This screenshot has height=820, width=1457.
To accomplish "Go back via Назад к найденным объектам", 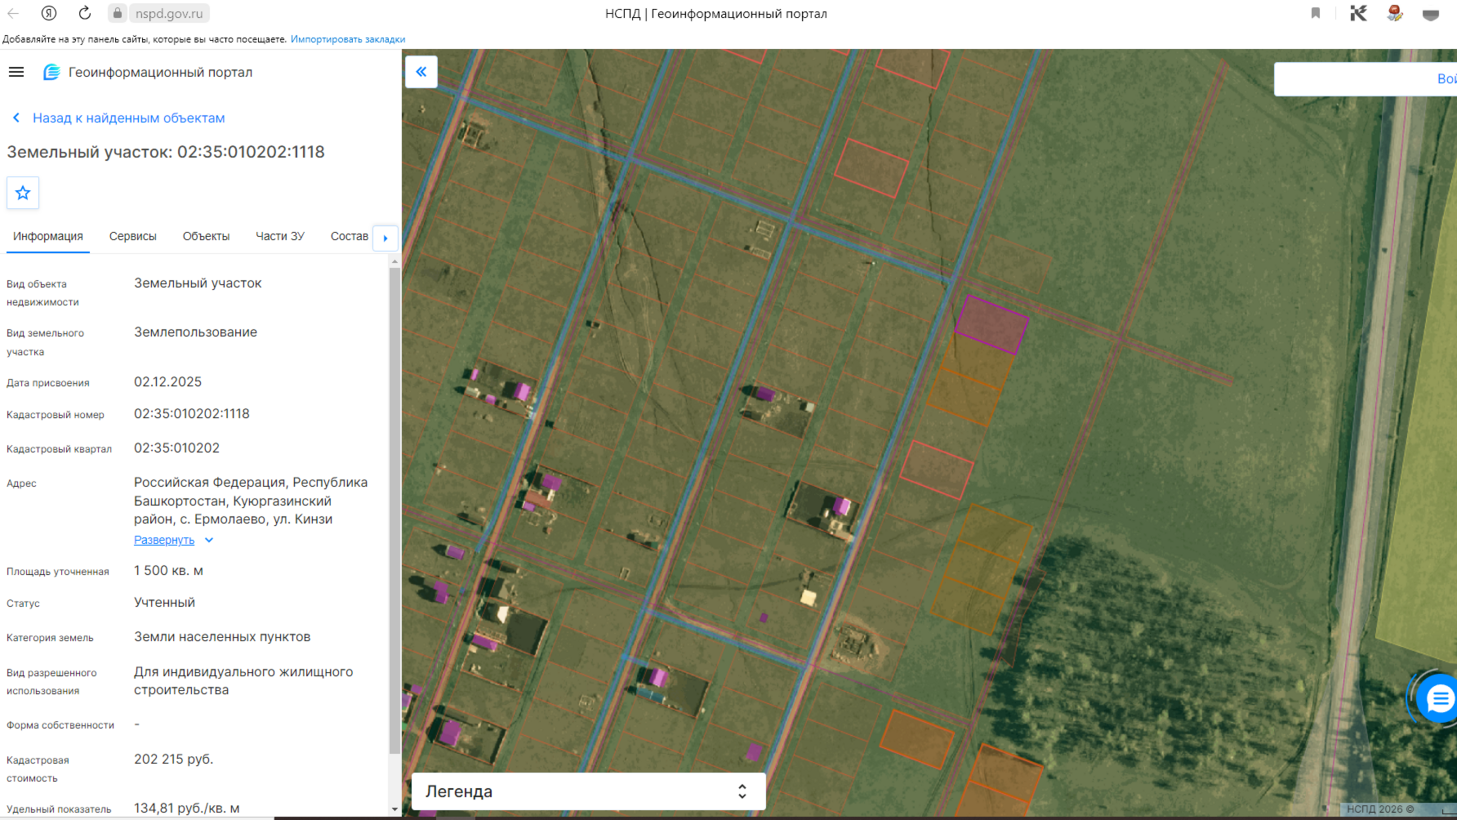I will coord(119,118).
